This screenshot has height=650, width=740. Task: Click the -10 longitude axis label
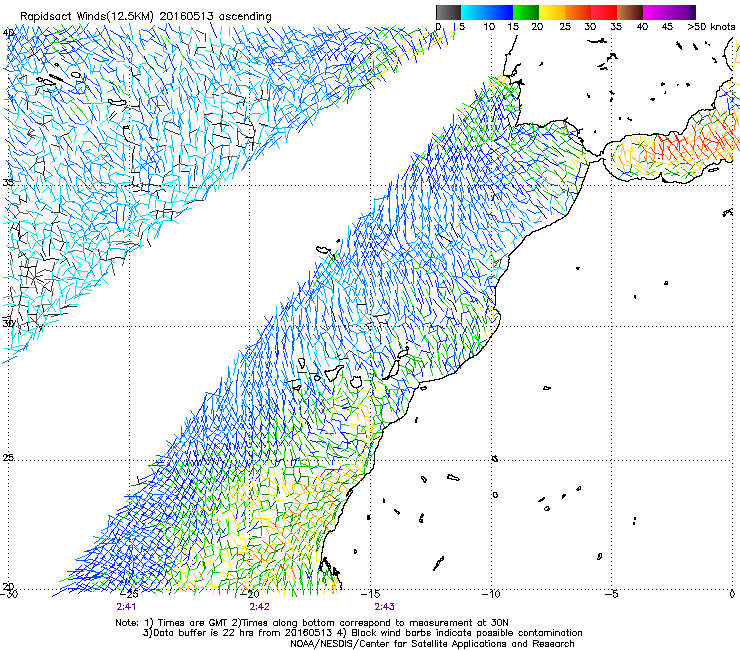coord(491,594)
